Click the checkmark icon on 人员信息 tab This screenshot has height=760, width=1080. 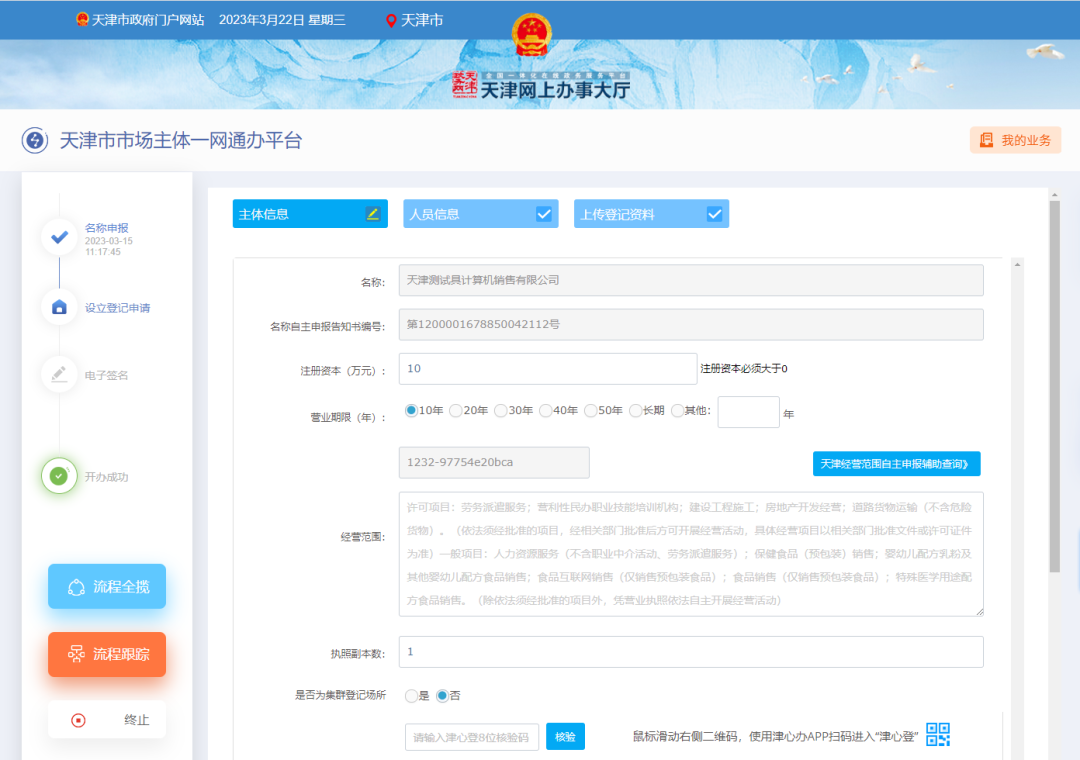click(x=543, y=214)
